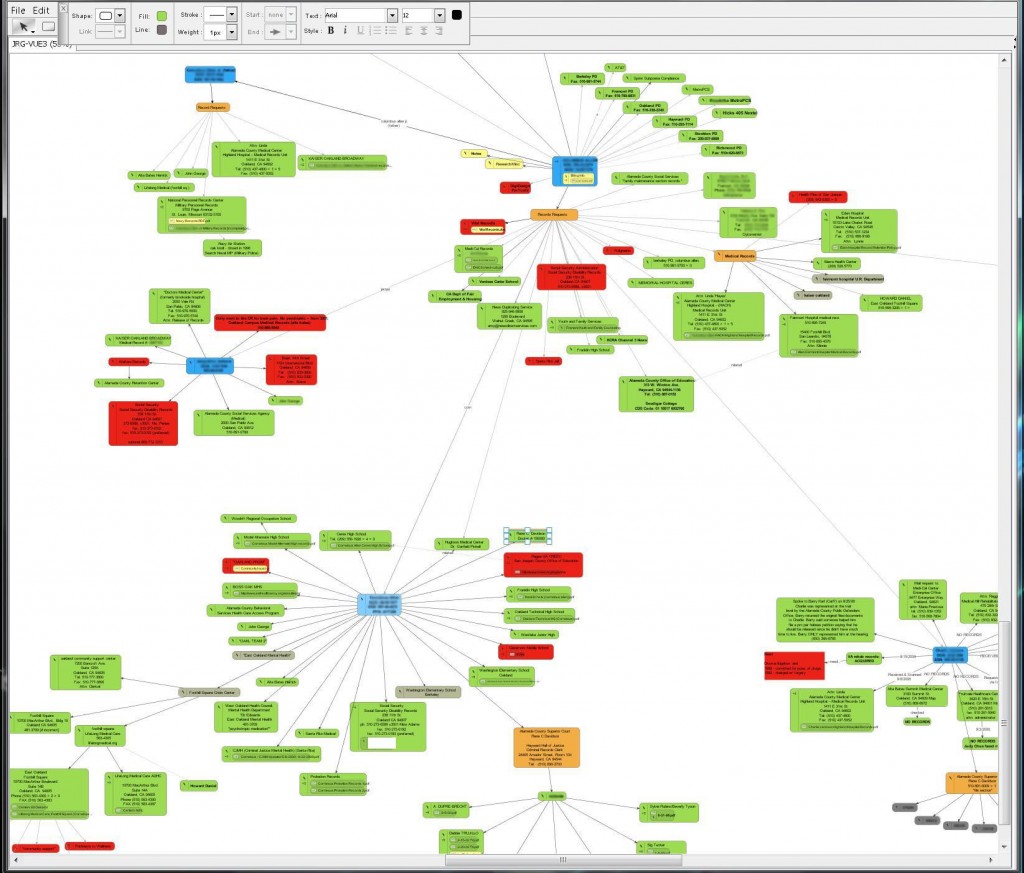Screen dimensions: 1024x873
Task: Apply numbered list formatting
Action: click(376, 31)
